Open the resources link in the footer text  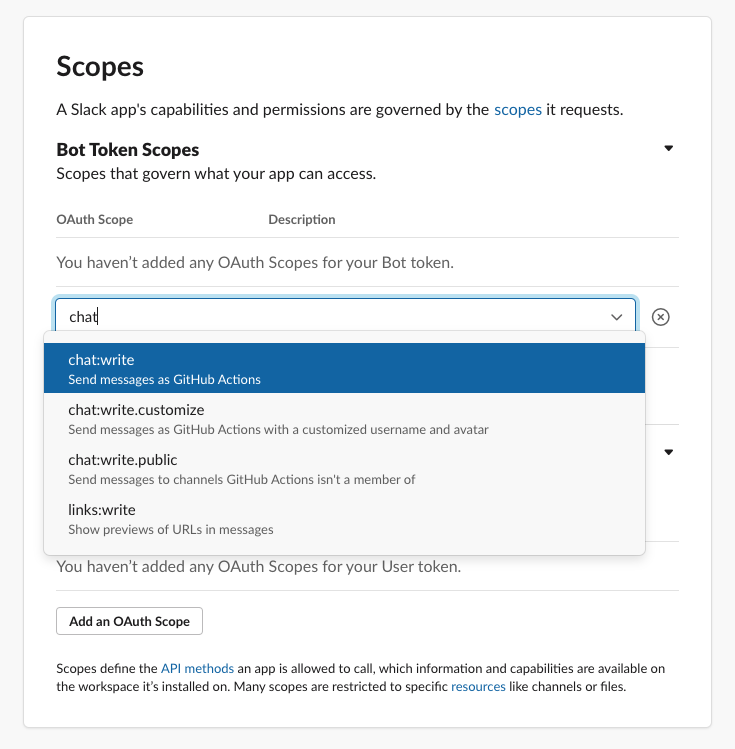point(478,687)
